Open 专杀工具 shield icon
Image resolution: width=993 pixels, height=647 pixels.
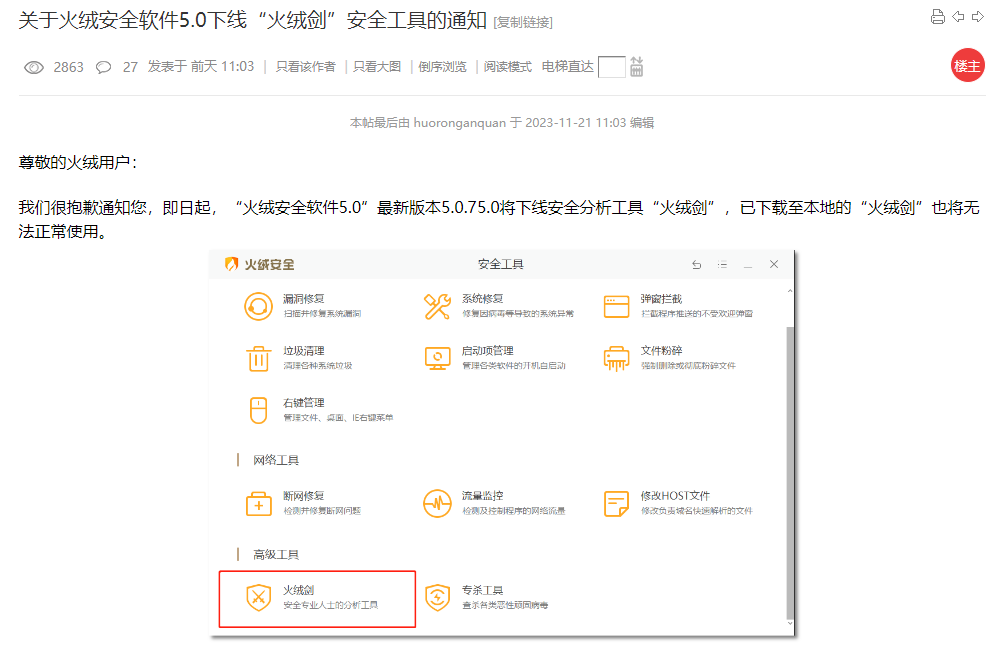437,598
